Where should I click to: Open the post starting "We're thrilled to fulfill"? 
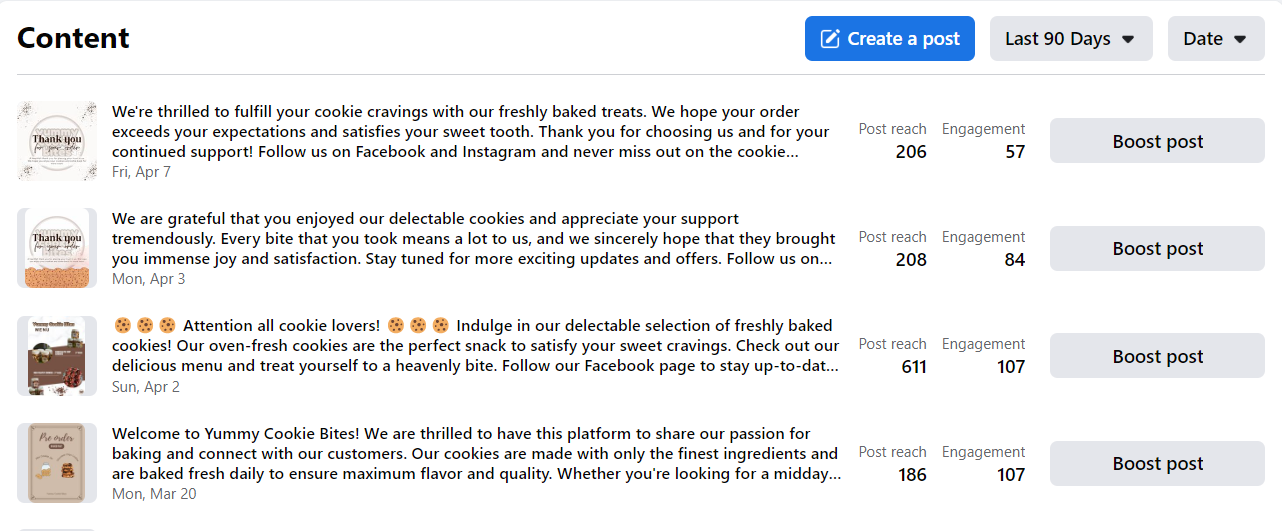click(x=470, y=131)
